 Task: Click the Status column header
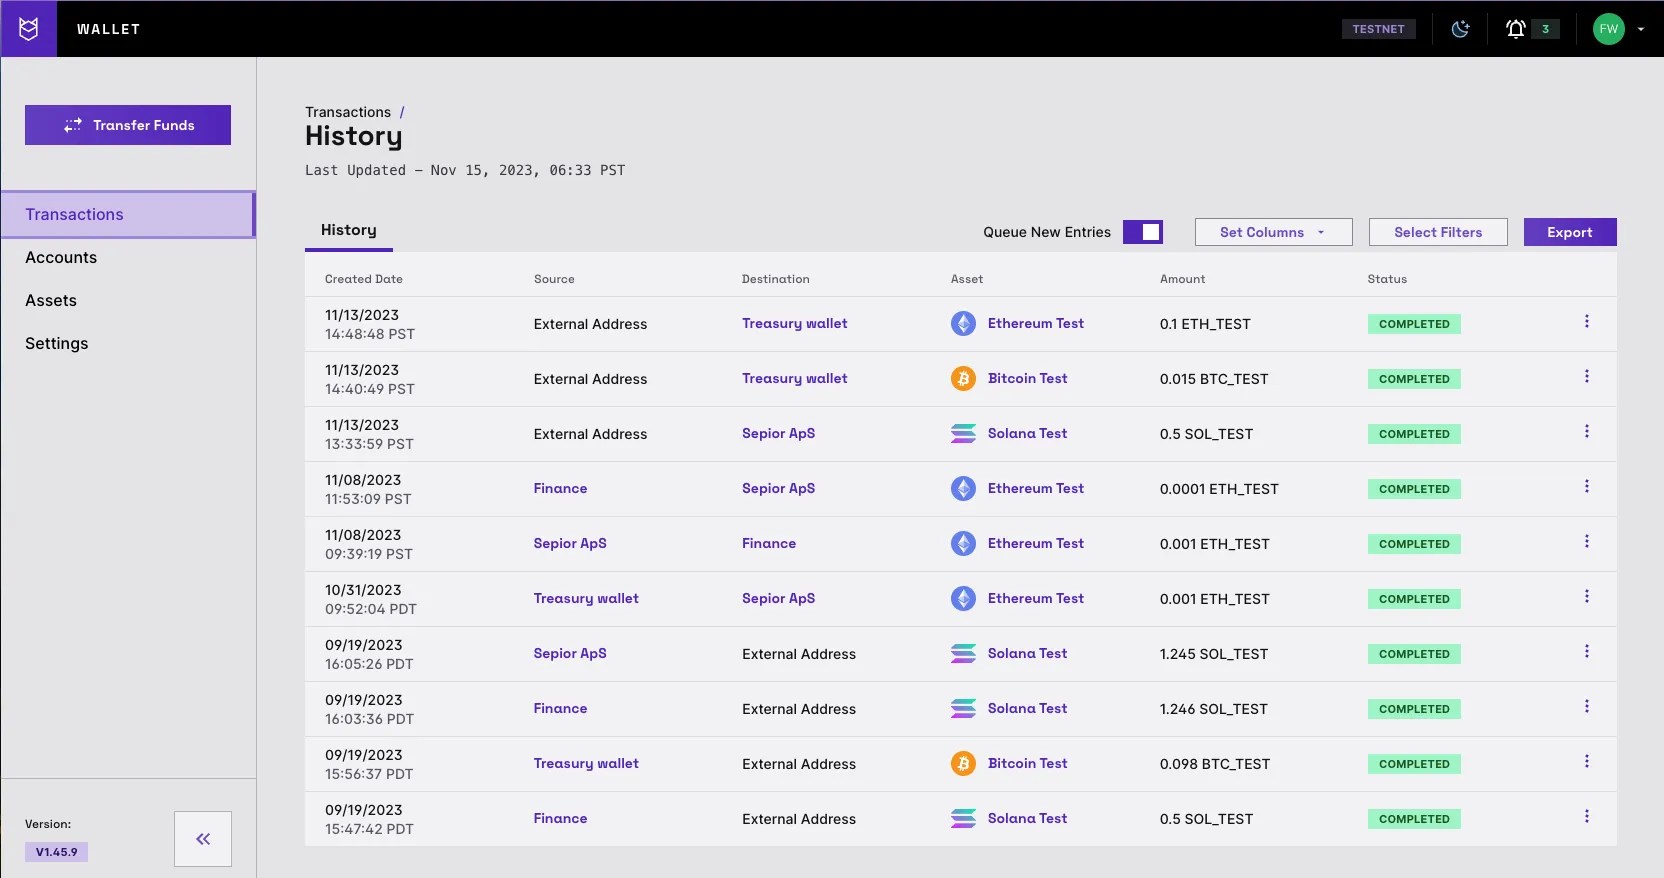pos(1387,279)
